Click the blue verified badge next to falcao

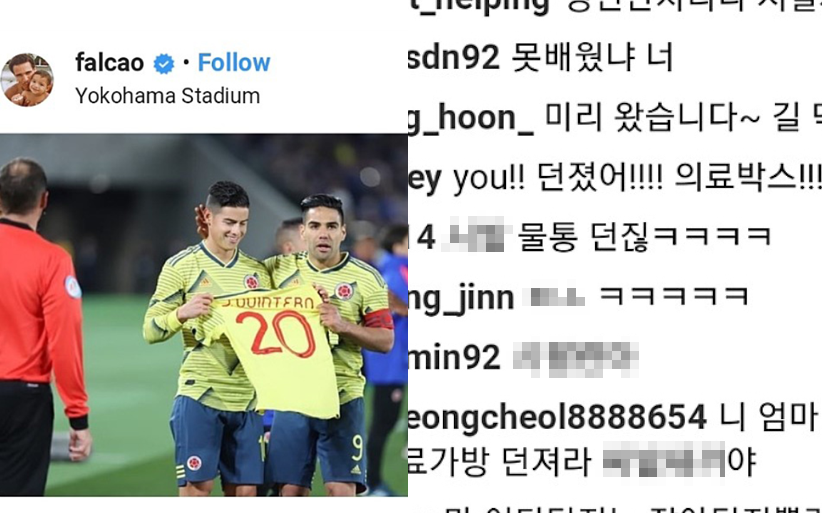click(x=164, y=64)
